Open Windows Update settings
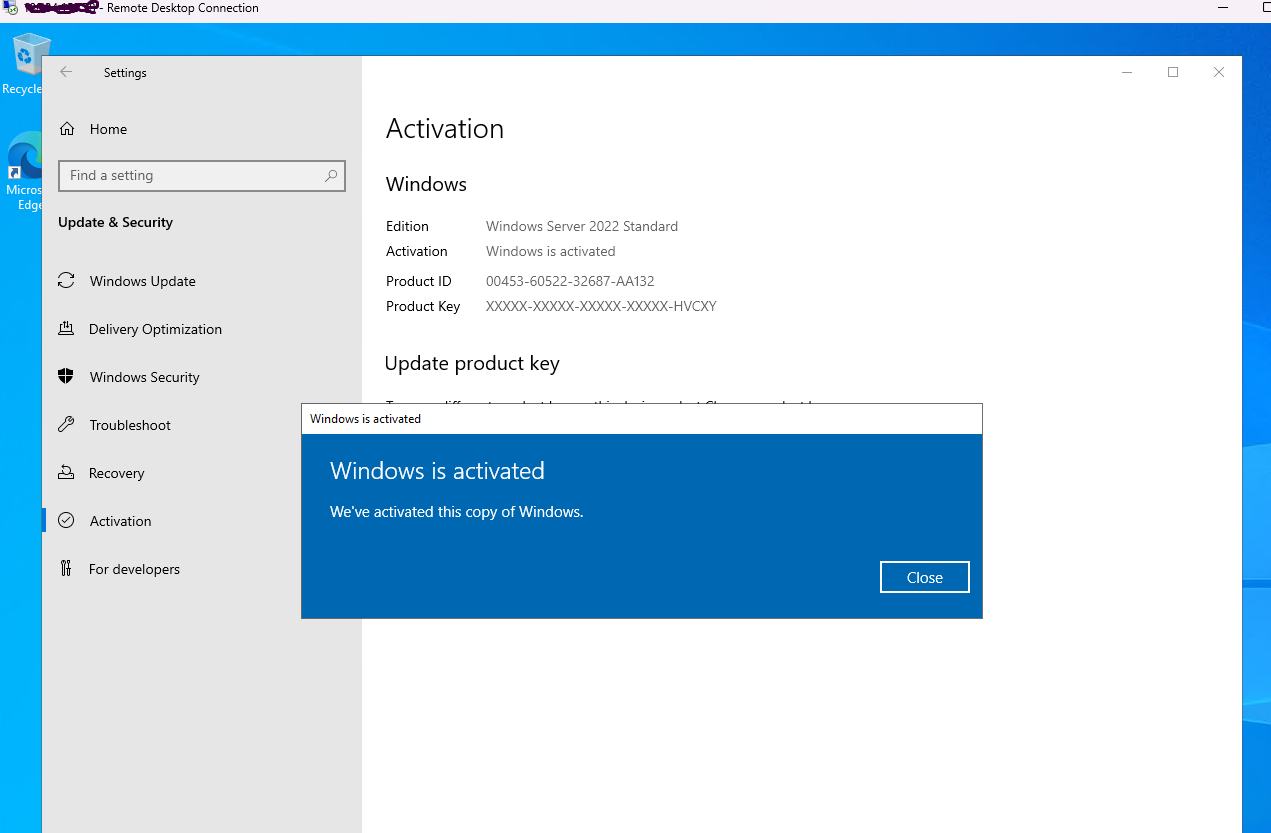The width and height of the screenshot is (1271, 833). (x=142, y=281)
